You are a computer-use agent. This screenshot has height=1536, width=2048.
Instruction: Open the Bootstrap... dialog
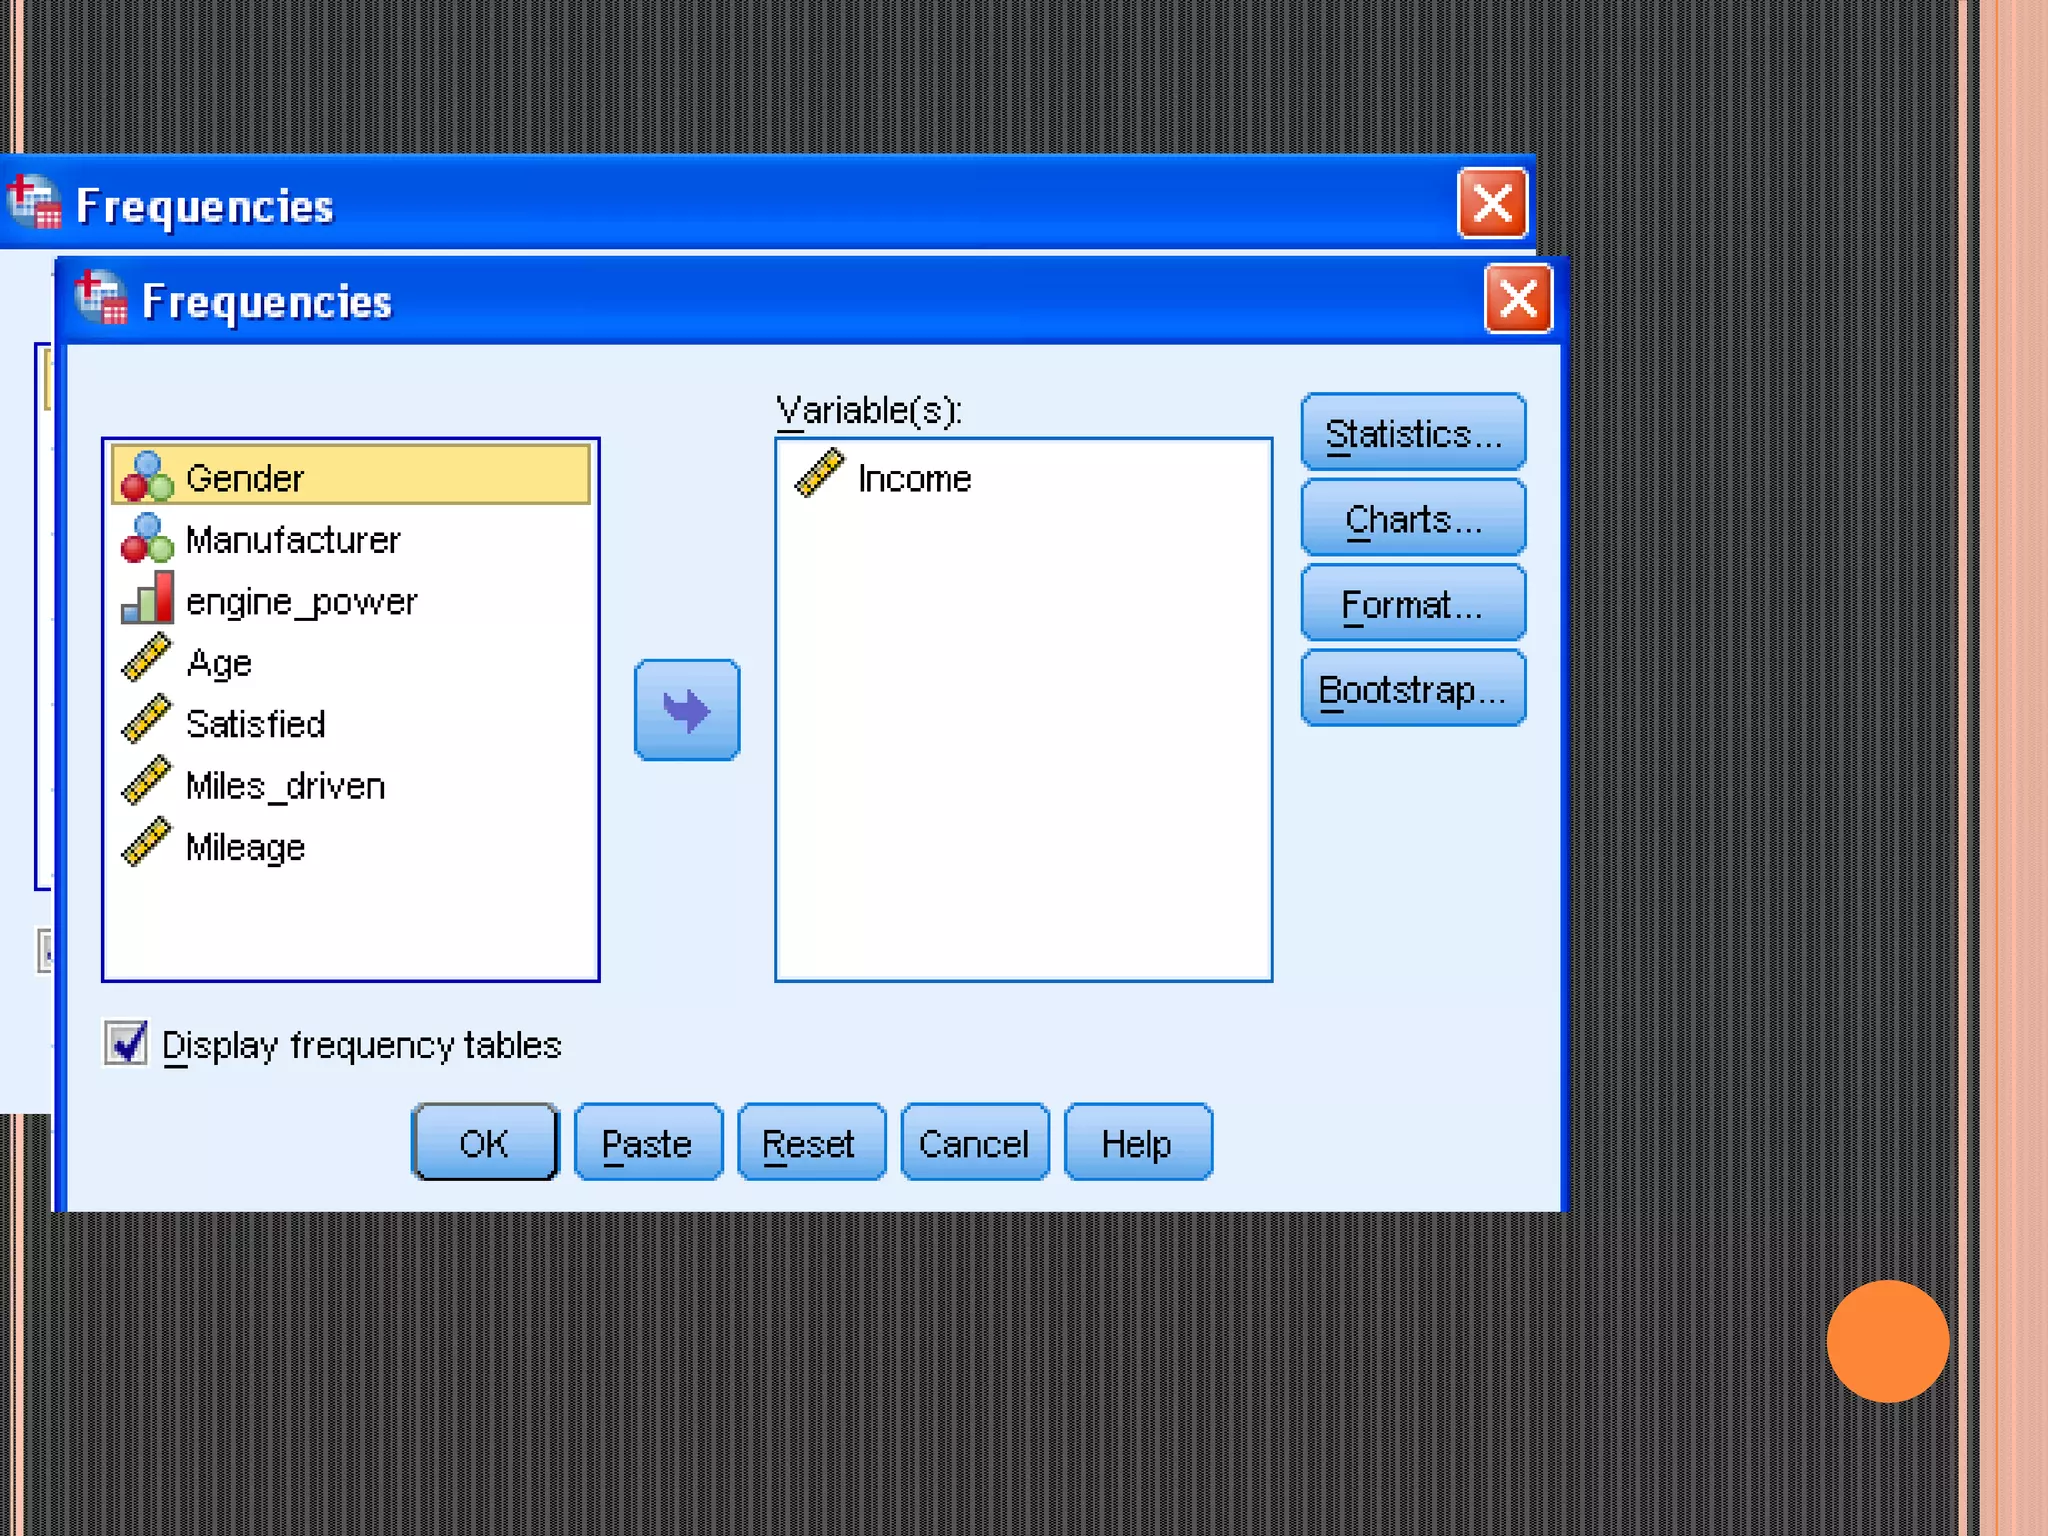pos(1413,690)
